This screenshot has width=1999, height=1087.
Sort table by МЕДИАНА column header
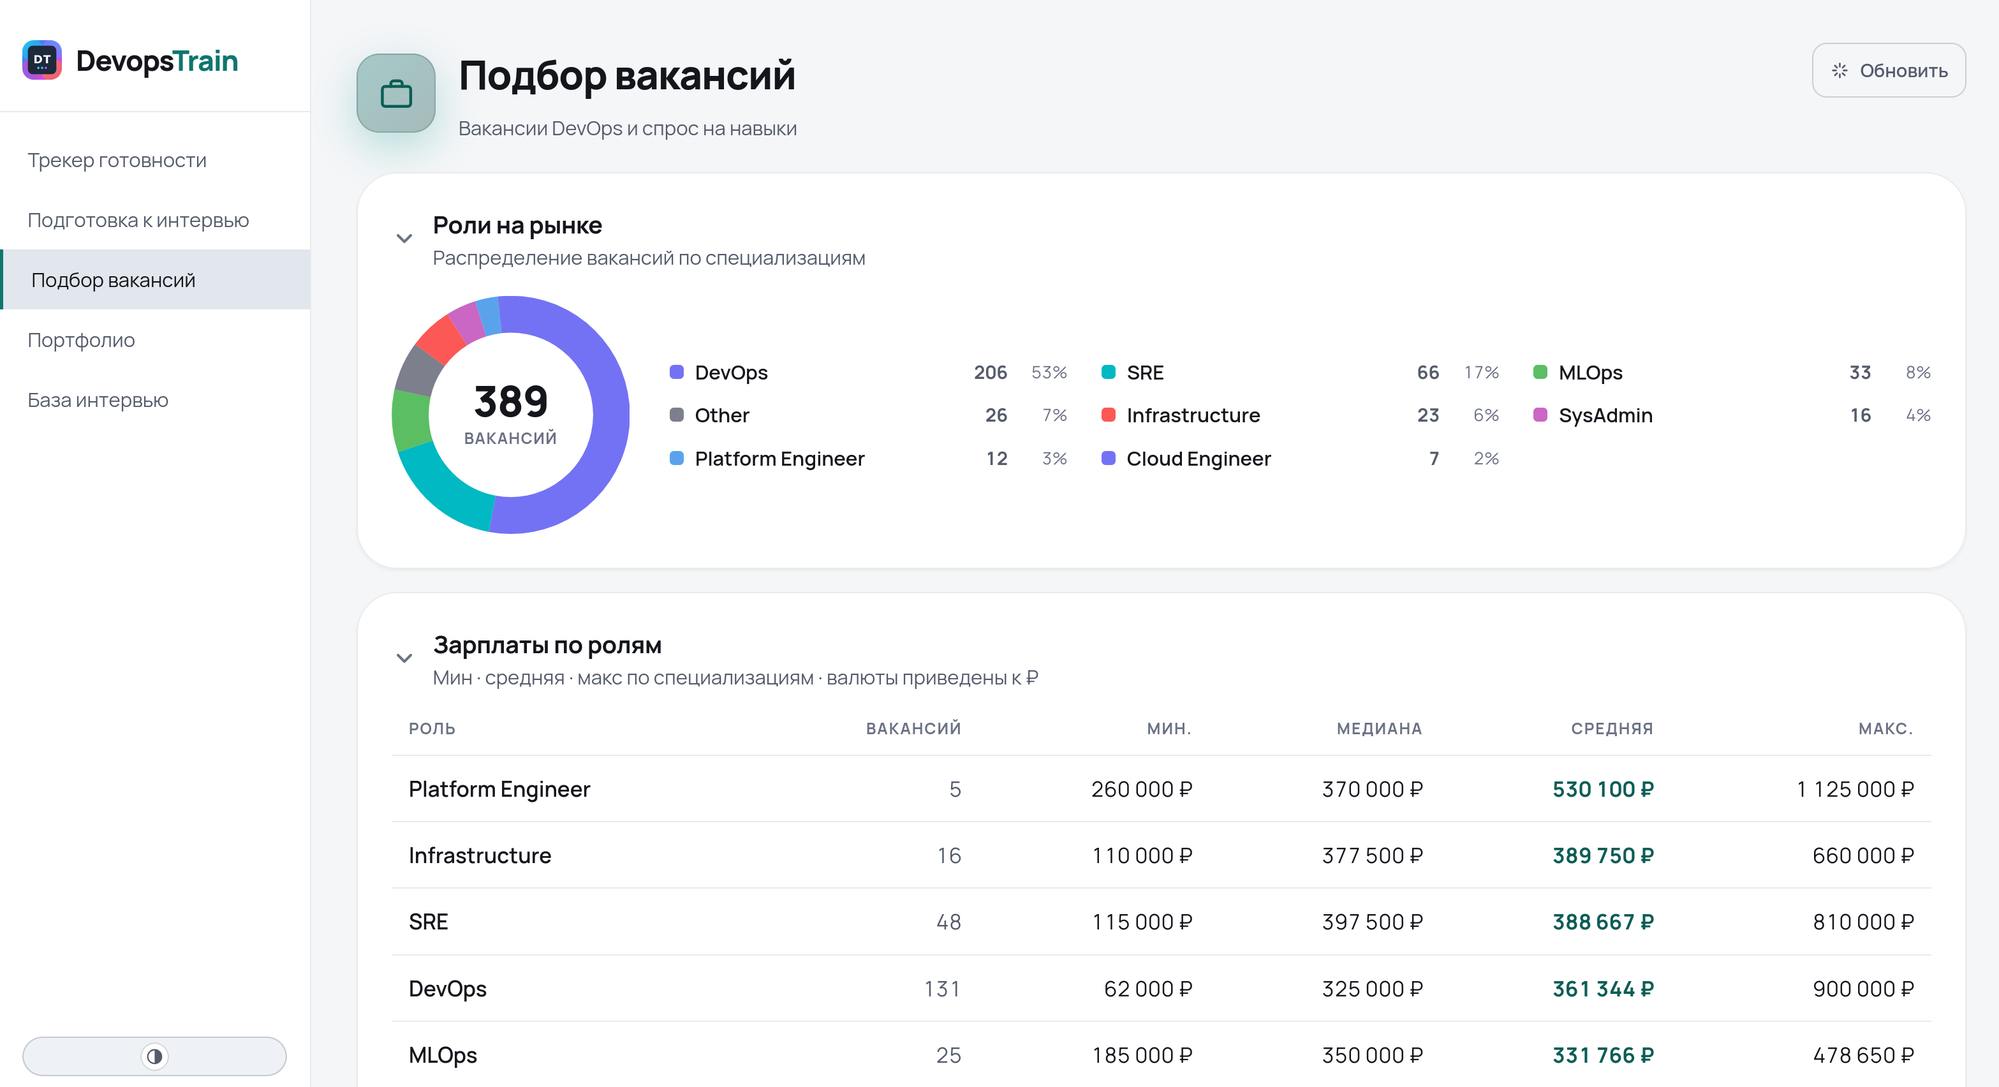click(x=1379, y=729)
